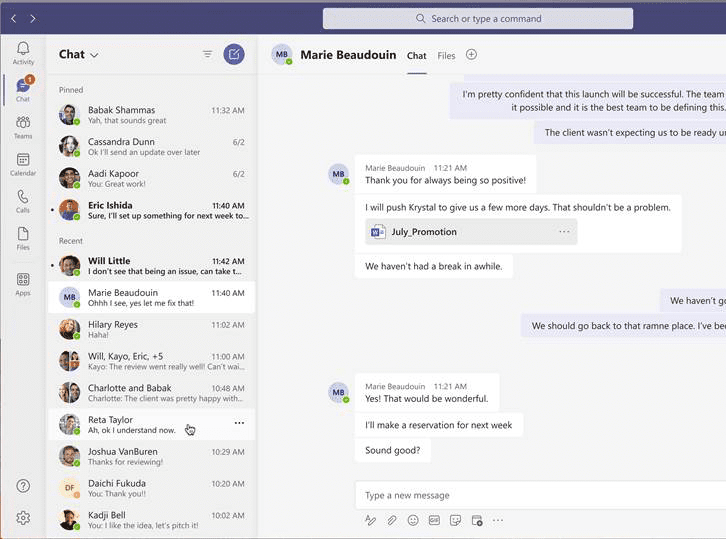This screenshot has height=539, width=726.
Task: Open the Will Little conversation
Action: tap(150, 266)
